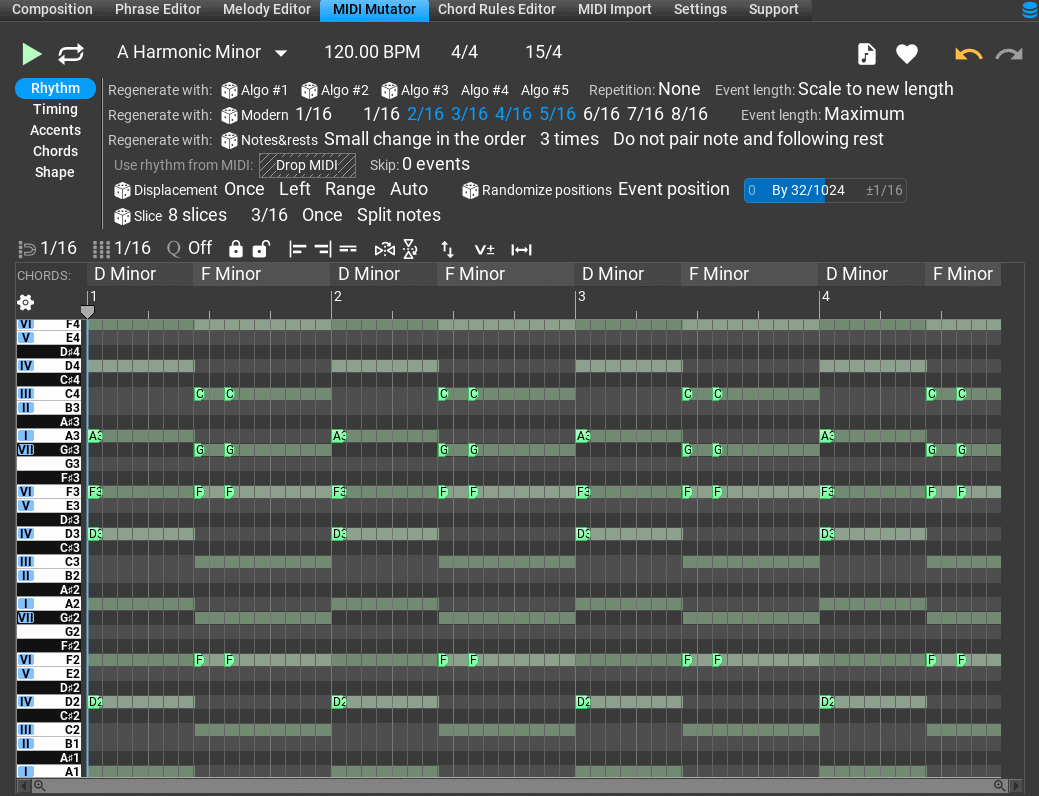Screen dimensions: 1039x796
Task: Toggle the 6/16 duration option
Action: click(x=601, y=115)
